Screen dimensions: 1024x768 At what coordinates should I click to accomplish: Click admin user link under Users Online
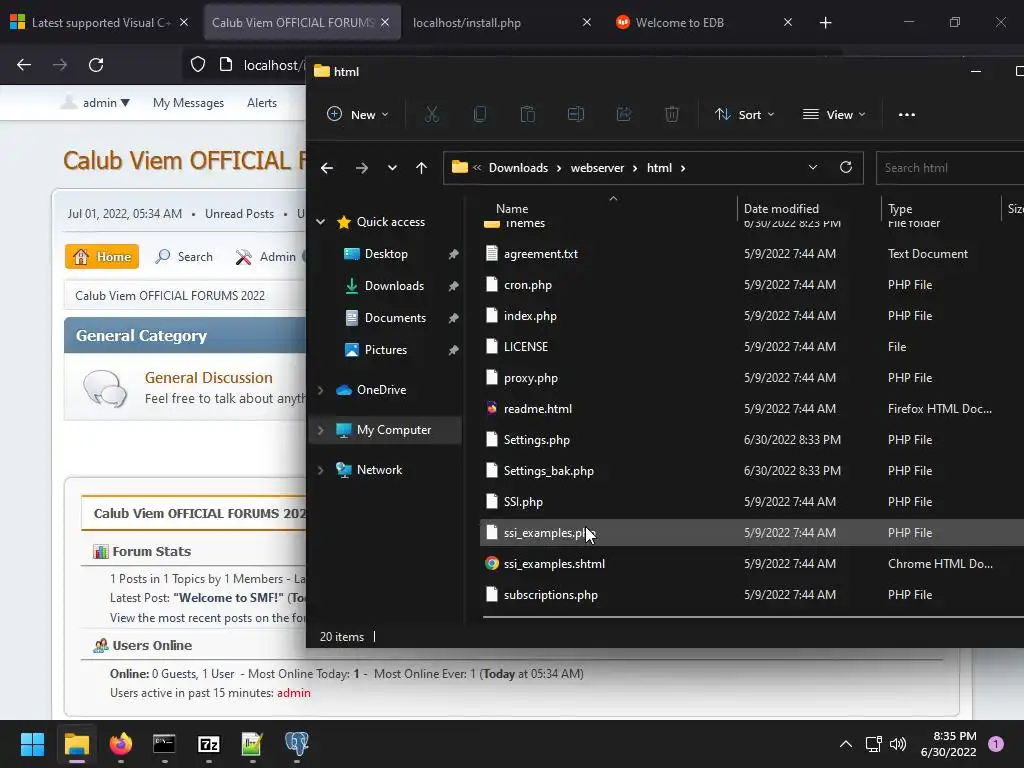click(x=294, y=693)
